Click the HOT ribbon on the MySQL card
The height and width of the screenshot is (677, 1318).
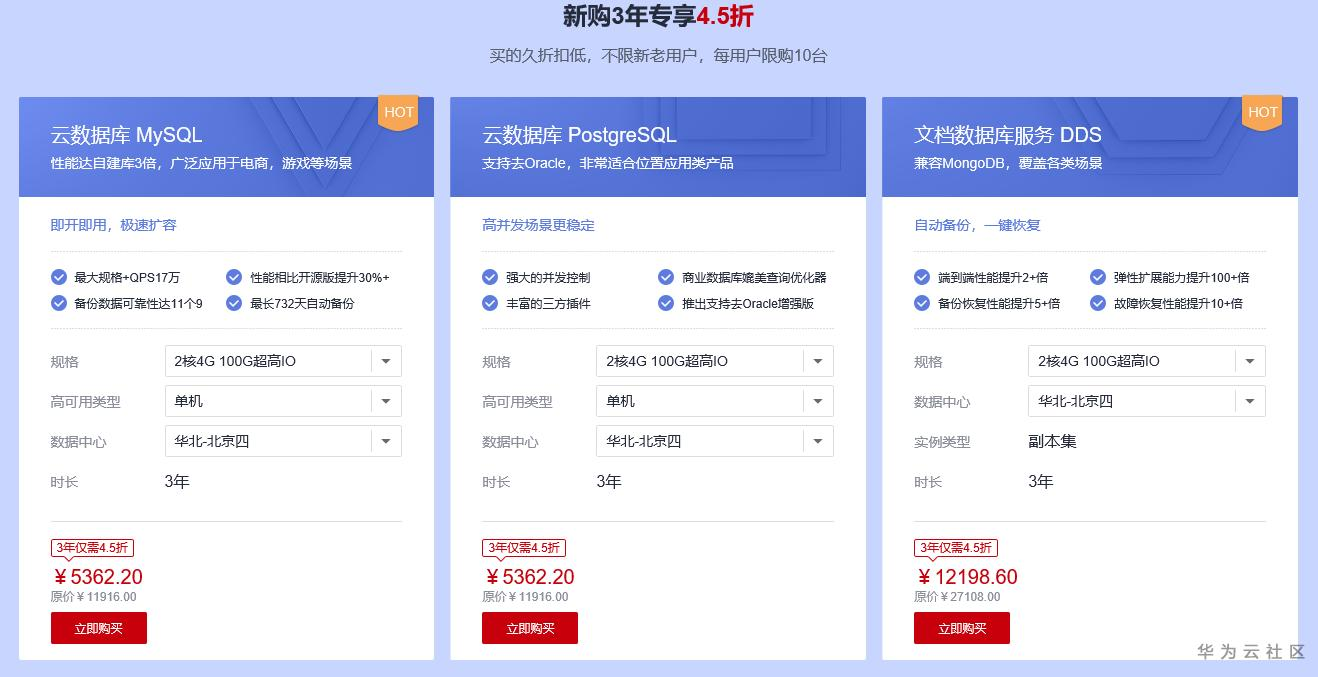tap(398, 112)
